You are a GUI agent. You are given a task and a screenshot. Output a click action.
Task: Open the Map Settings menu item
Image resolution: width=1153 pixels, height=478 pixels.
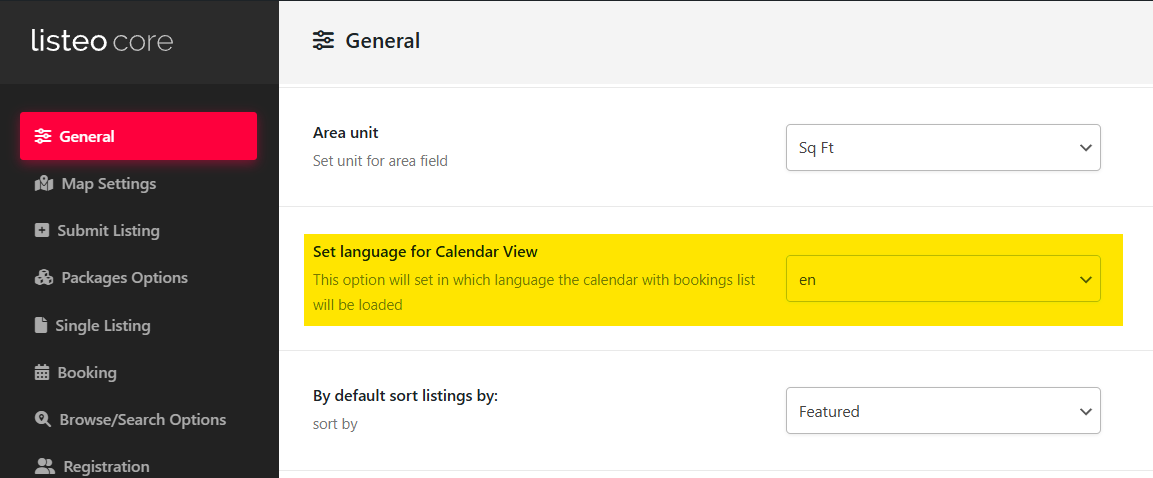108,184
